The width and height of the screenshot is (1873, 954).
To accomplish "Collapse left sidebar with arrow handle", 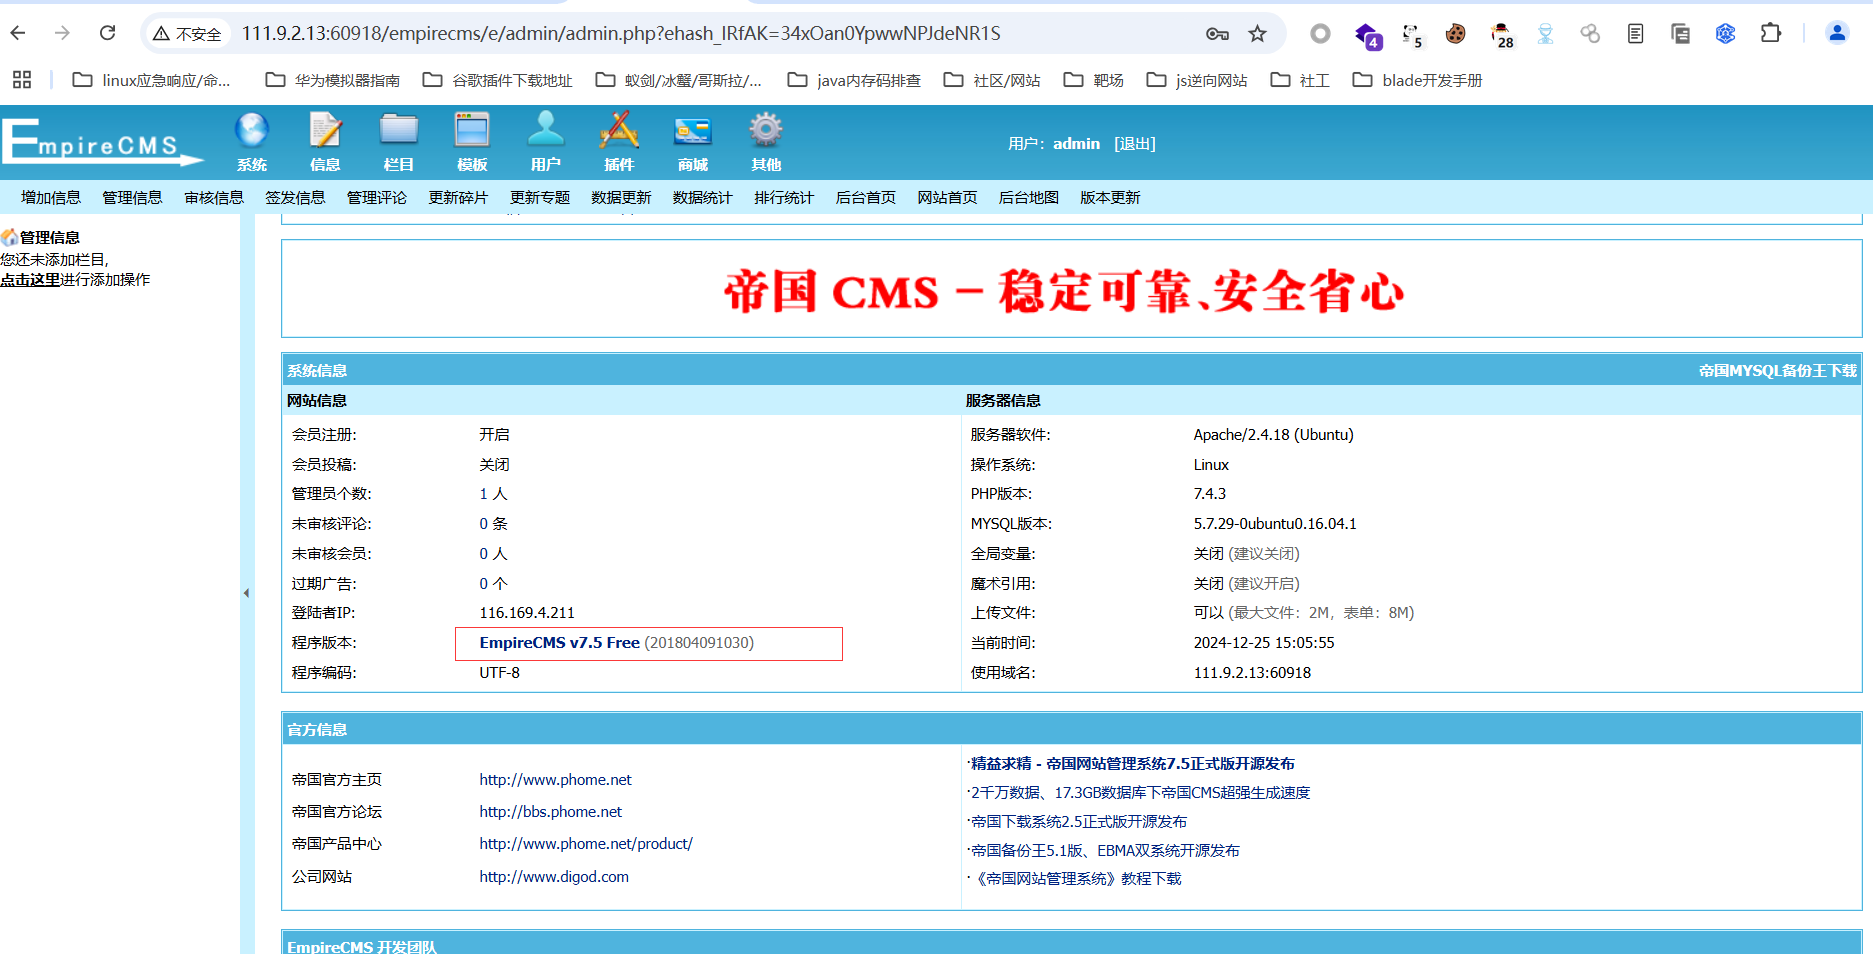I will (x=246, y=593).
